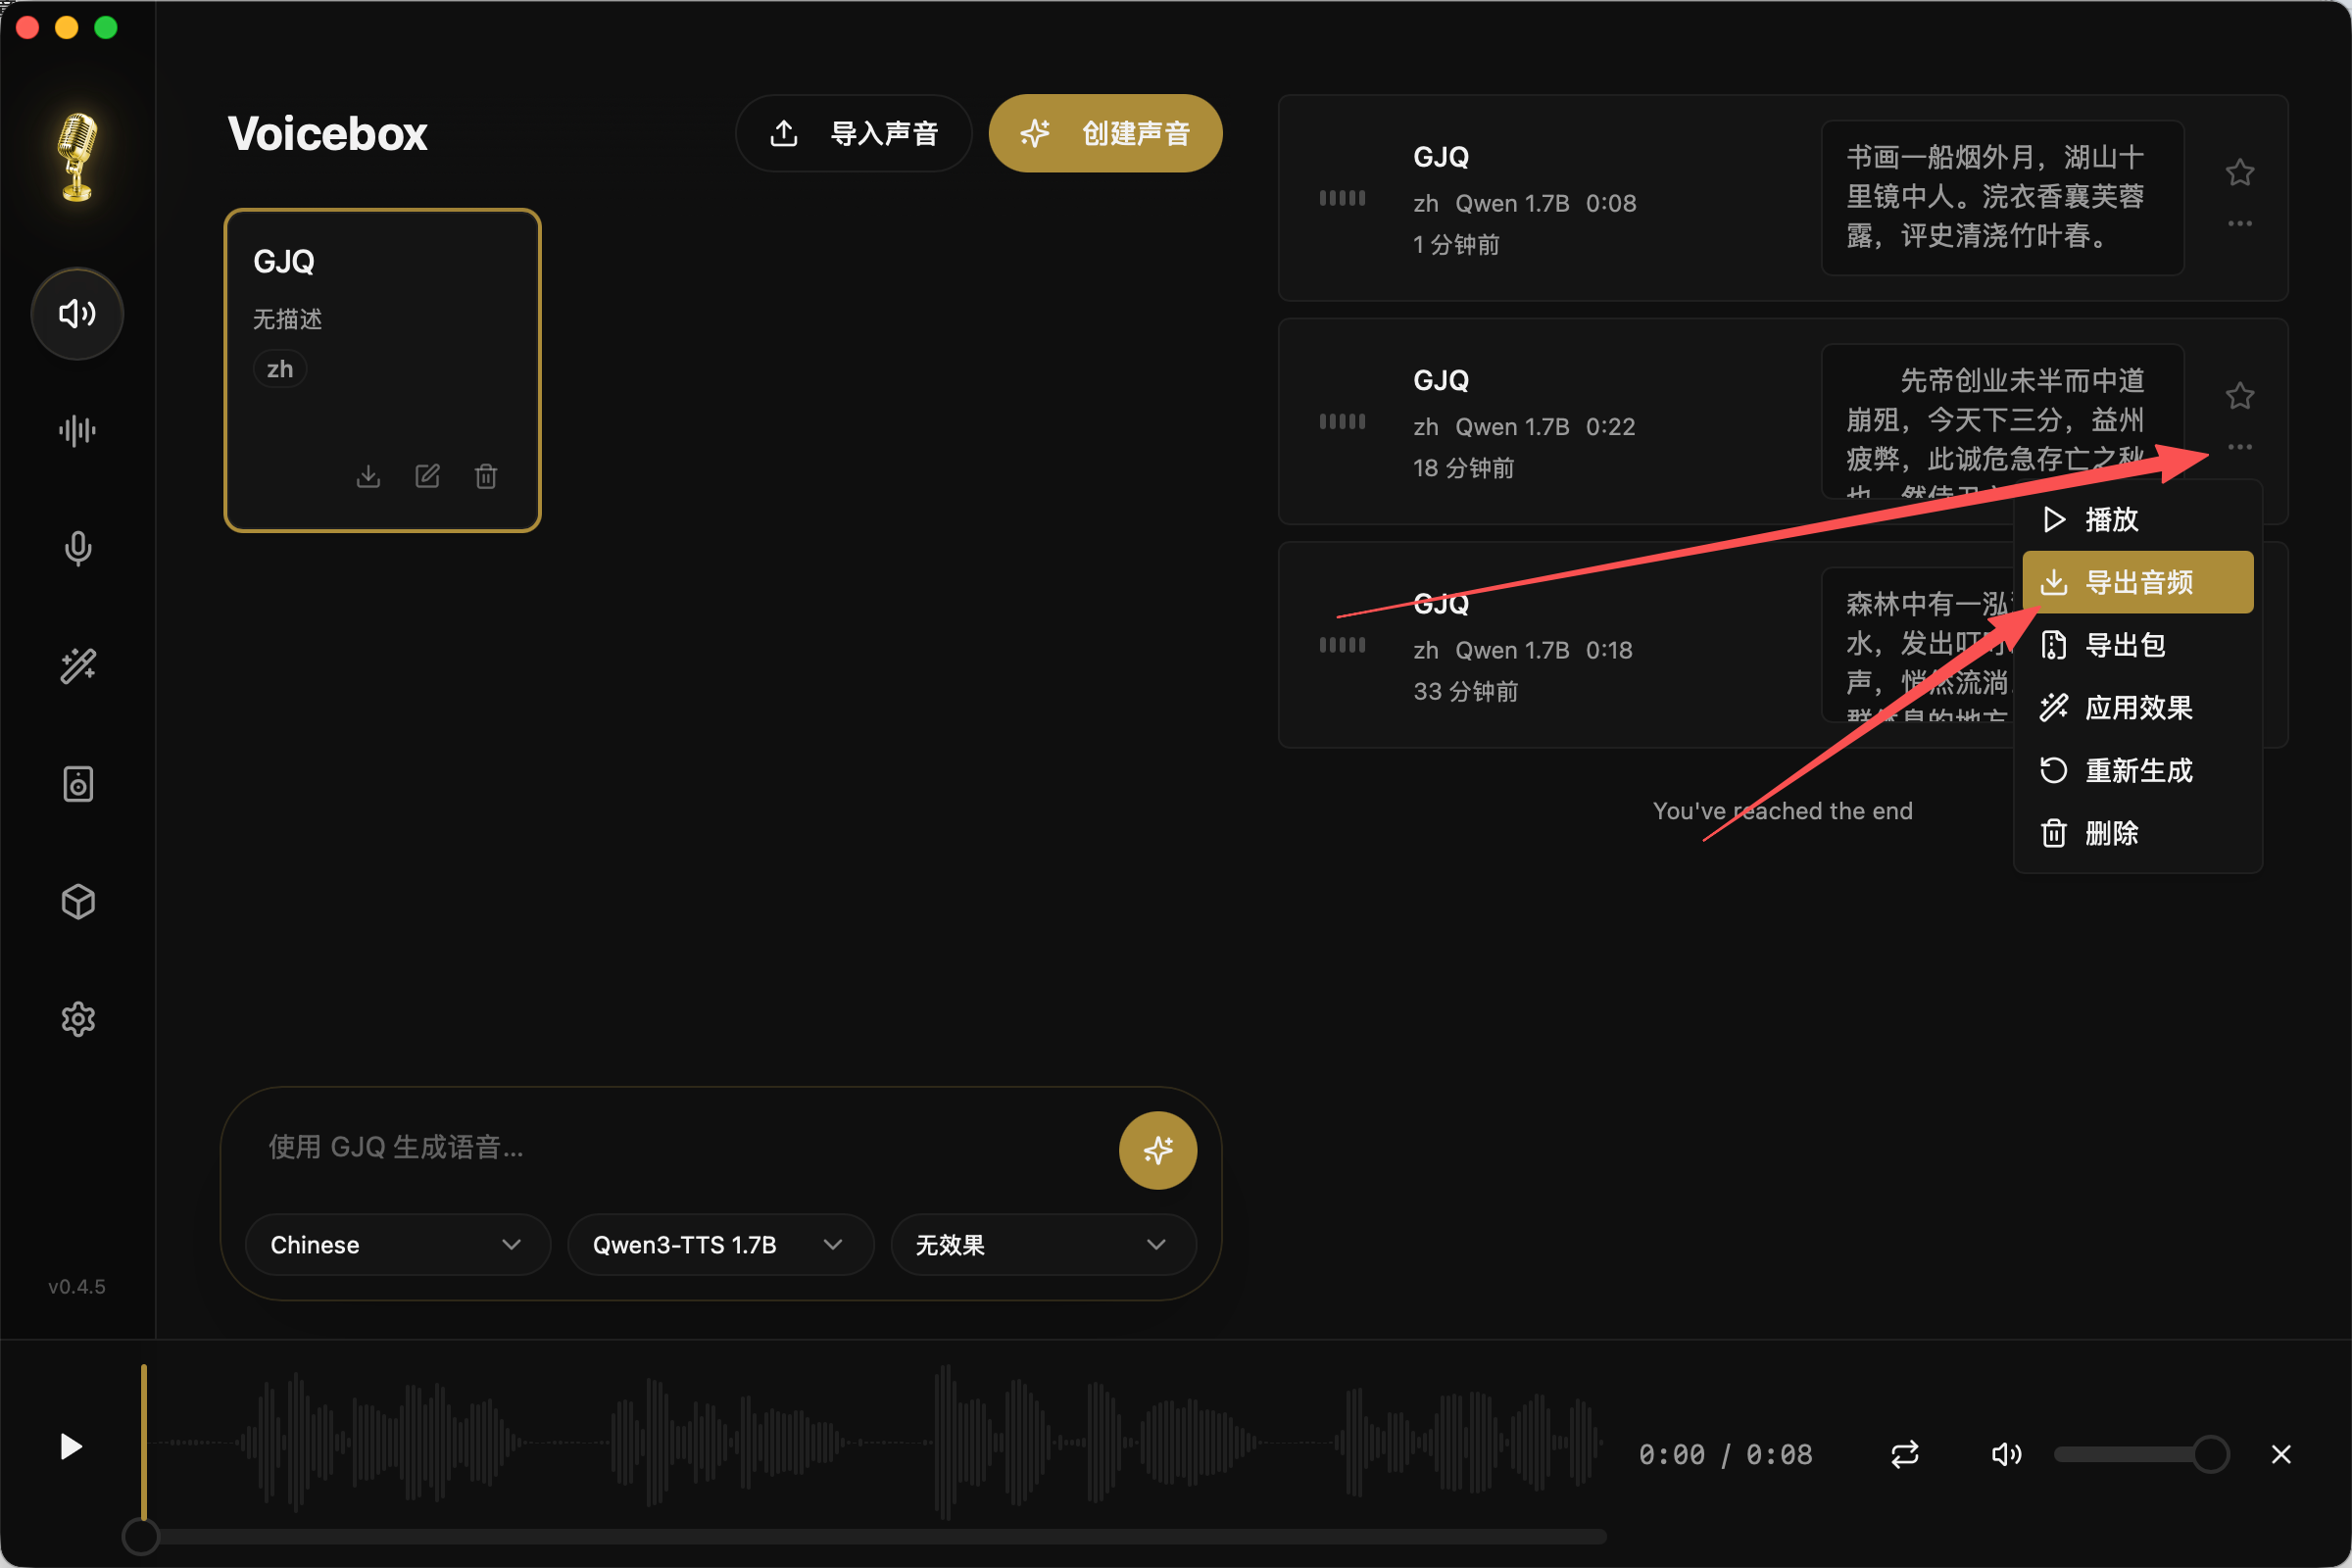Open the waveform audio panel in the sidebar
2352x1568 pixels.
77,430
